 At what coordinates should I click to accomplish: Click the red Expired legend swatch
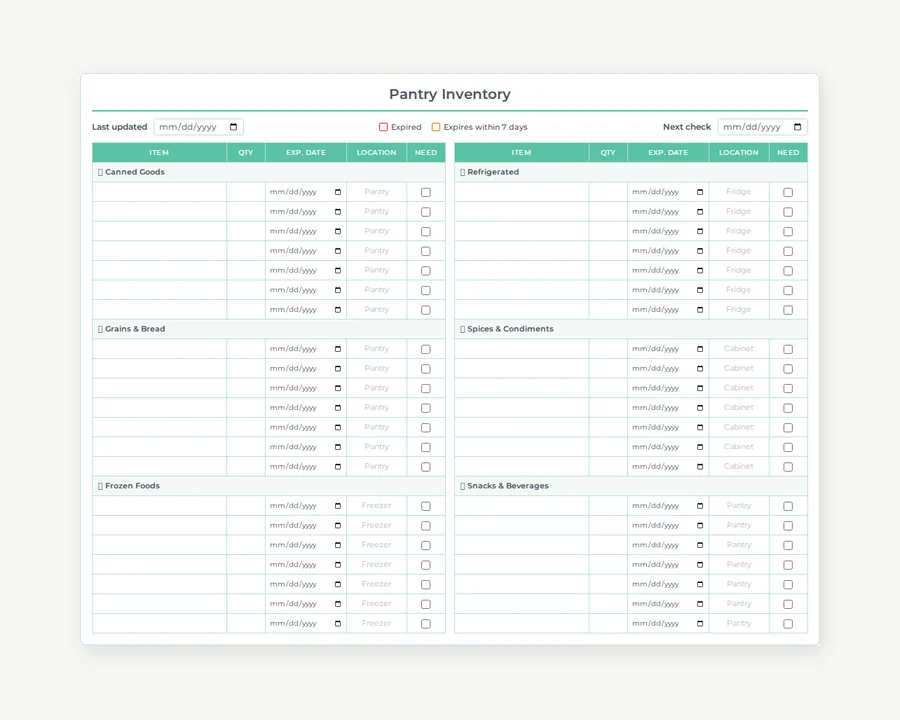(x=383, y=127)
